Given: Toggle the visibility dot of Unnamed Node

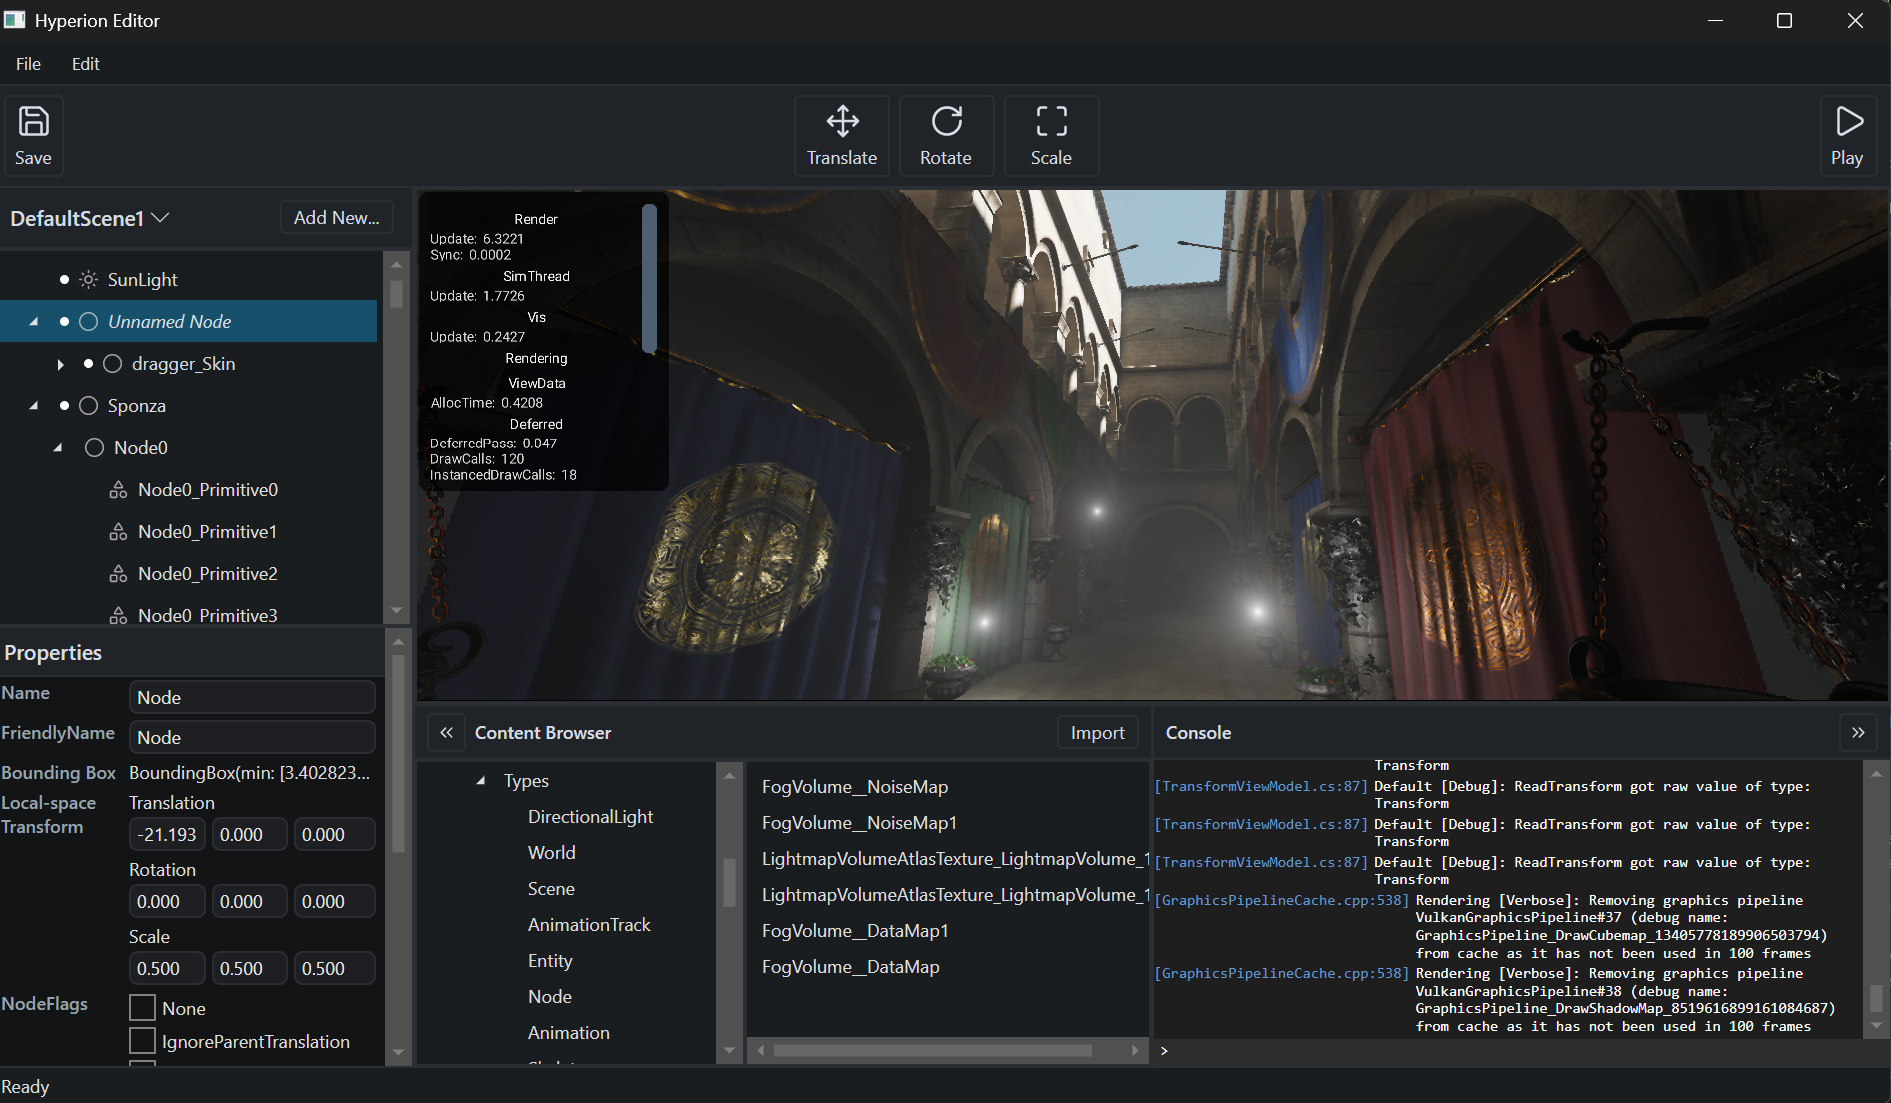Looking at the screenshot, I should [x=64, y=322].
